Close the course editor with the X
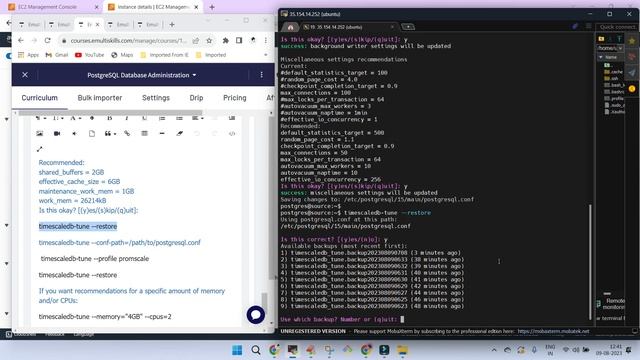The height and width of the screenshot is (360, 640). click(25, 75)
